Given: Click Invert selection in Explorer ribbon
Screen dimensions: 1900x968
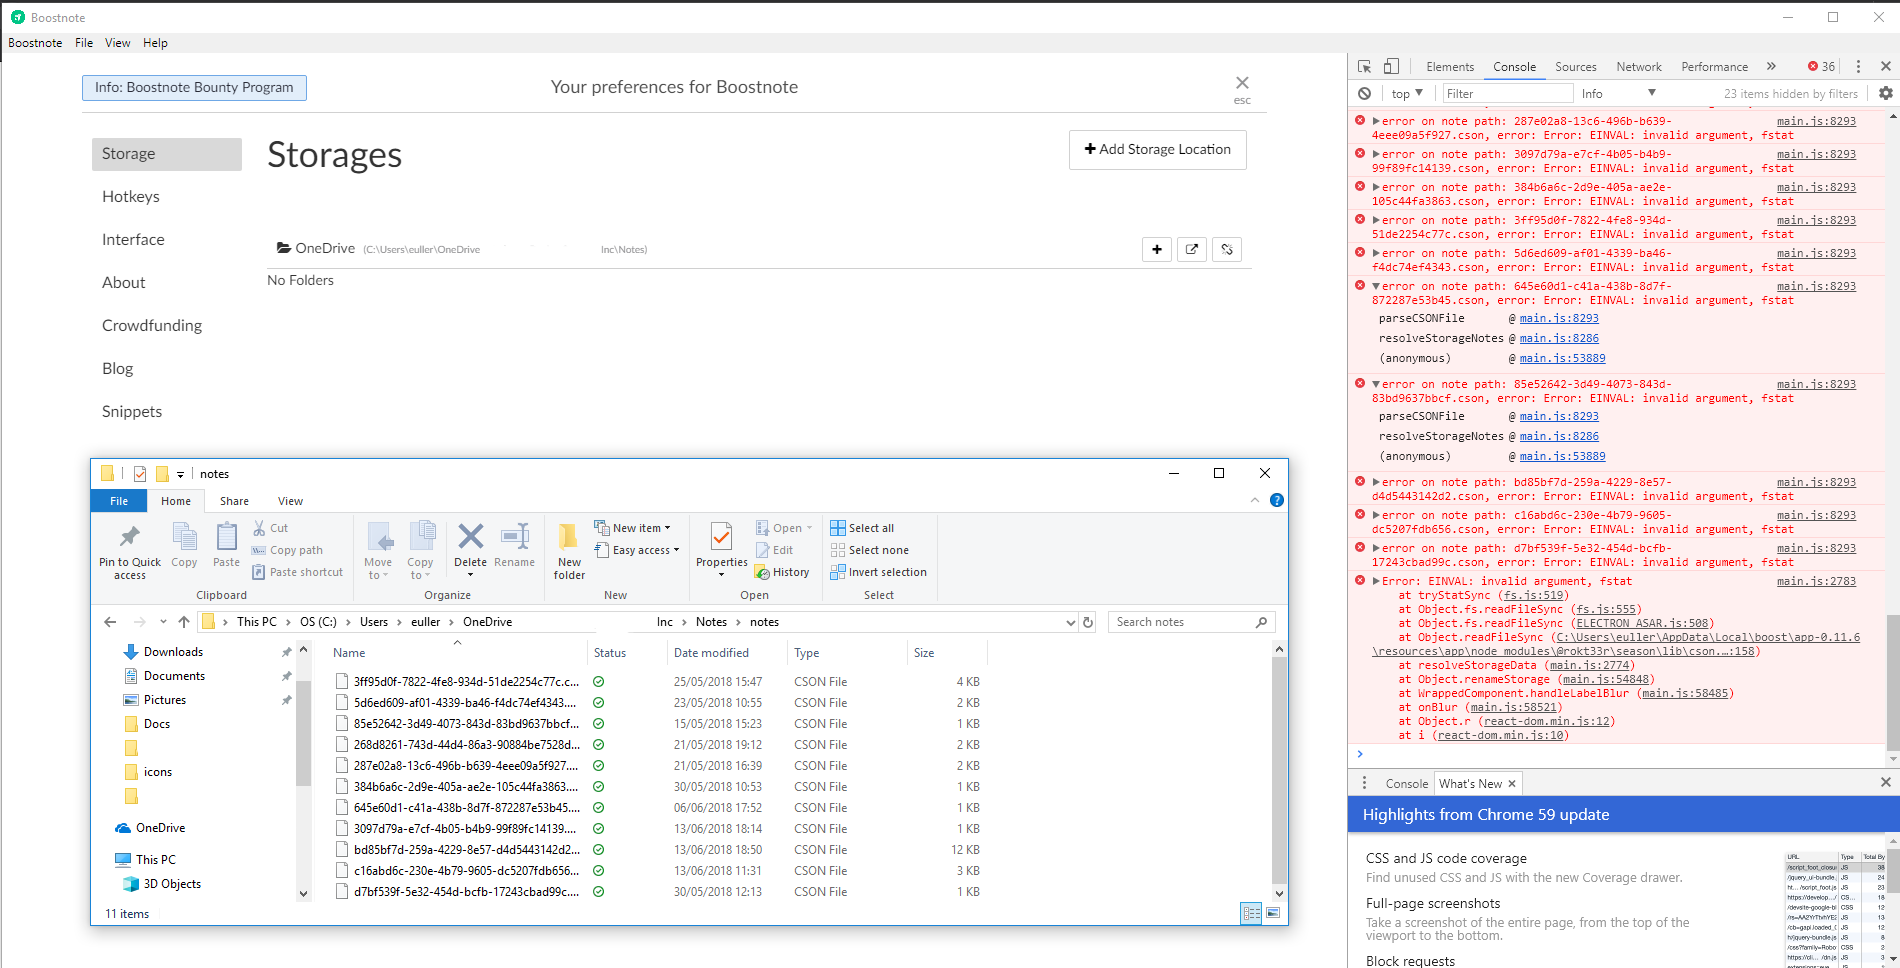Looking at the screenshot, I should coord(878,572).
